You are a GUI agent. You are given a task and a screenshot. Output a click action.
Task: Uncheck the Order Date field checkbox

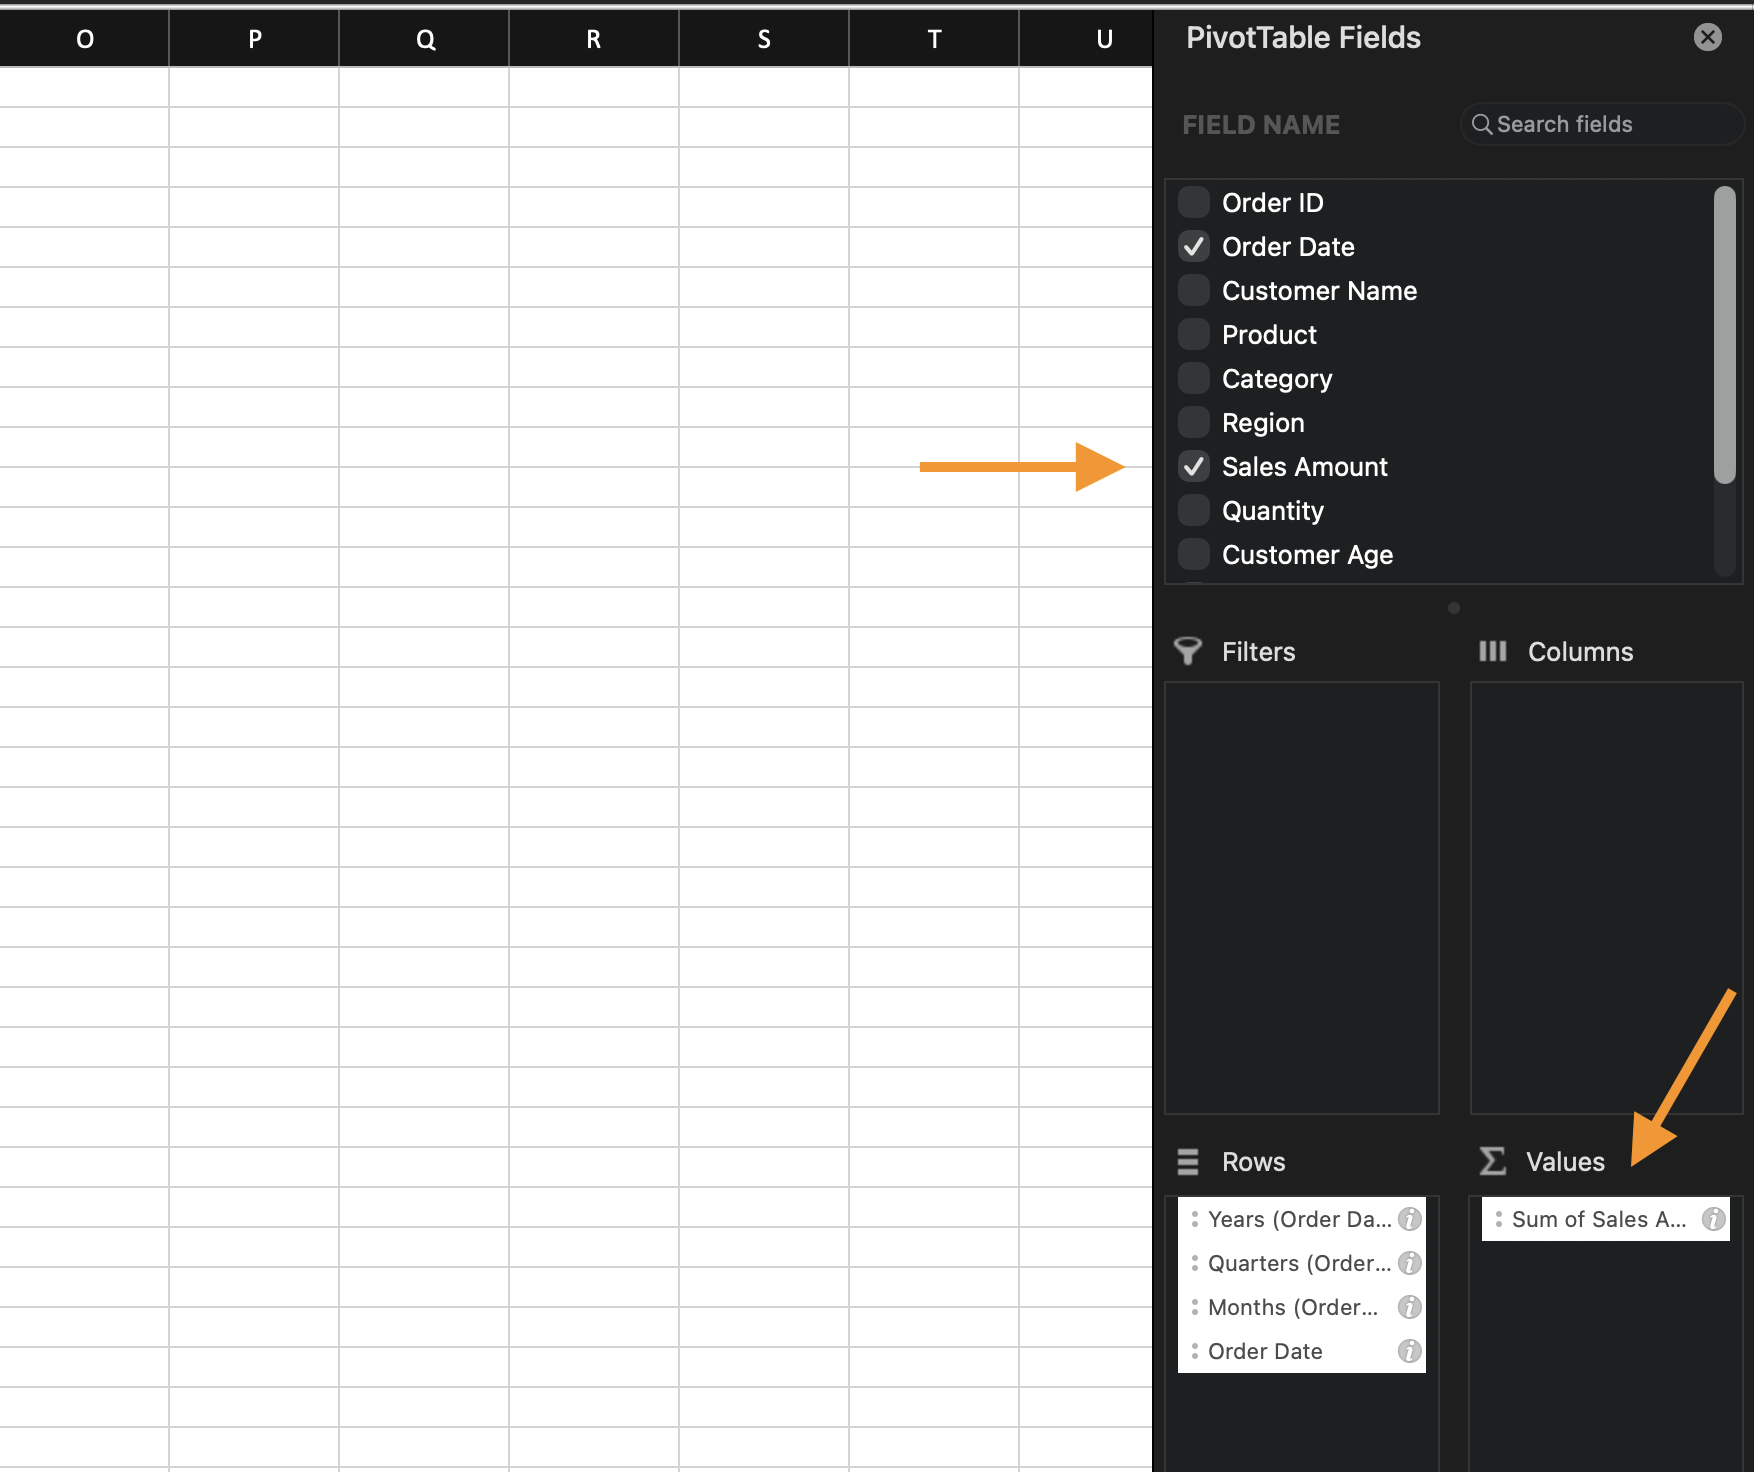[1194, 246]
